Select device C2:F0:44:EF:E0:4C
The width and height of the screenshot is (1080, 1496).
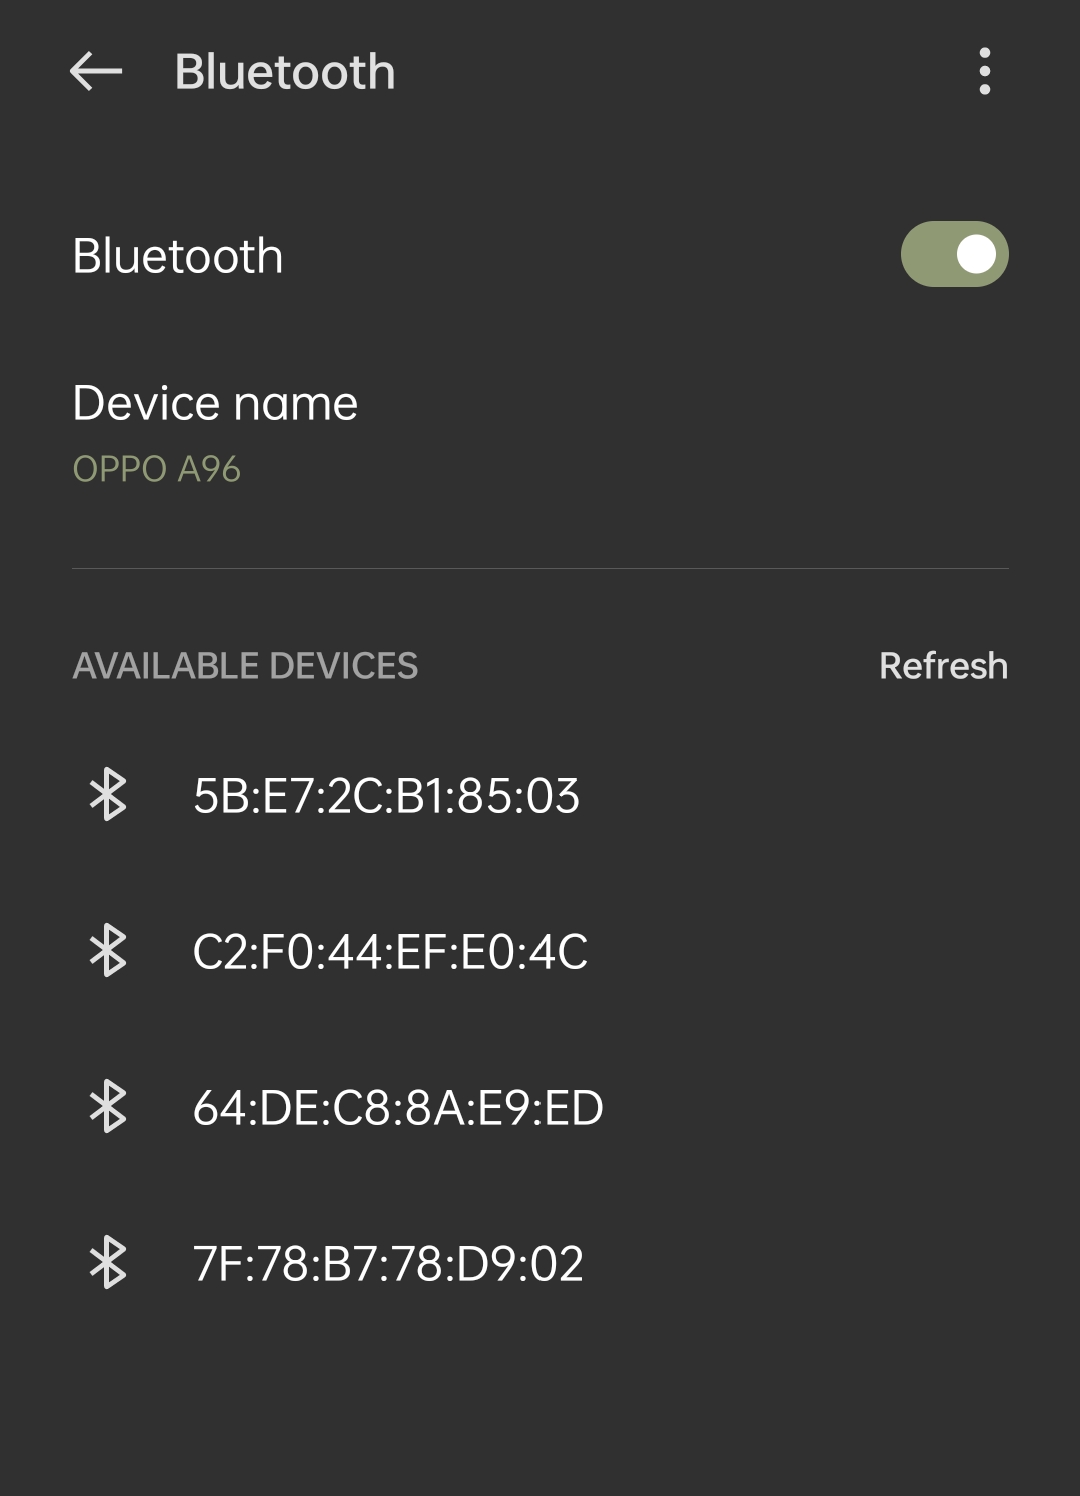click(540, 951)
